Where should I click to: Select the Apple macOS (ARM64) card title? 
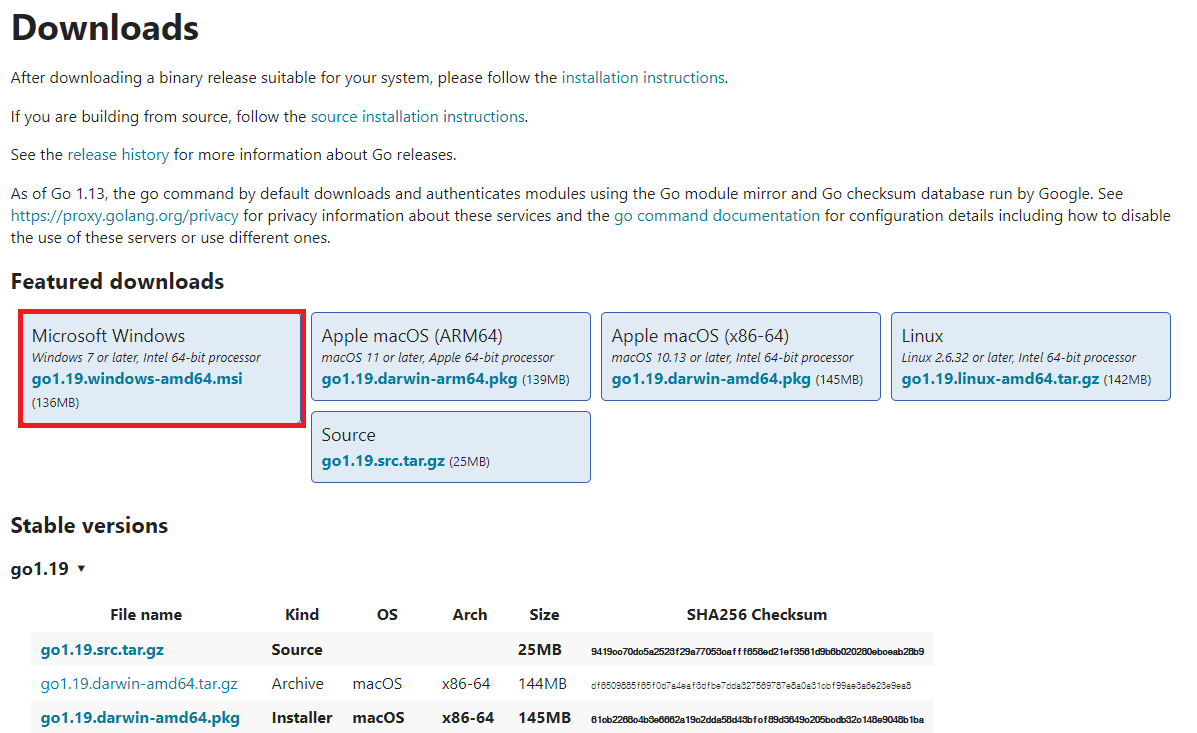(x=412, y=336)
